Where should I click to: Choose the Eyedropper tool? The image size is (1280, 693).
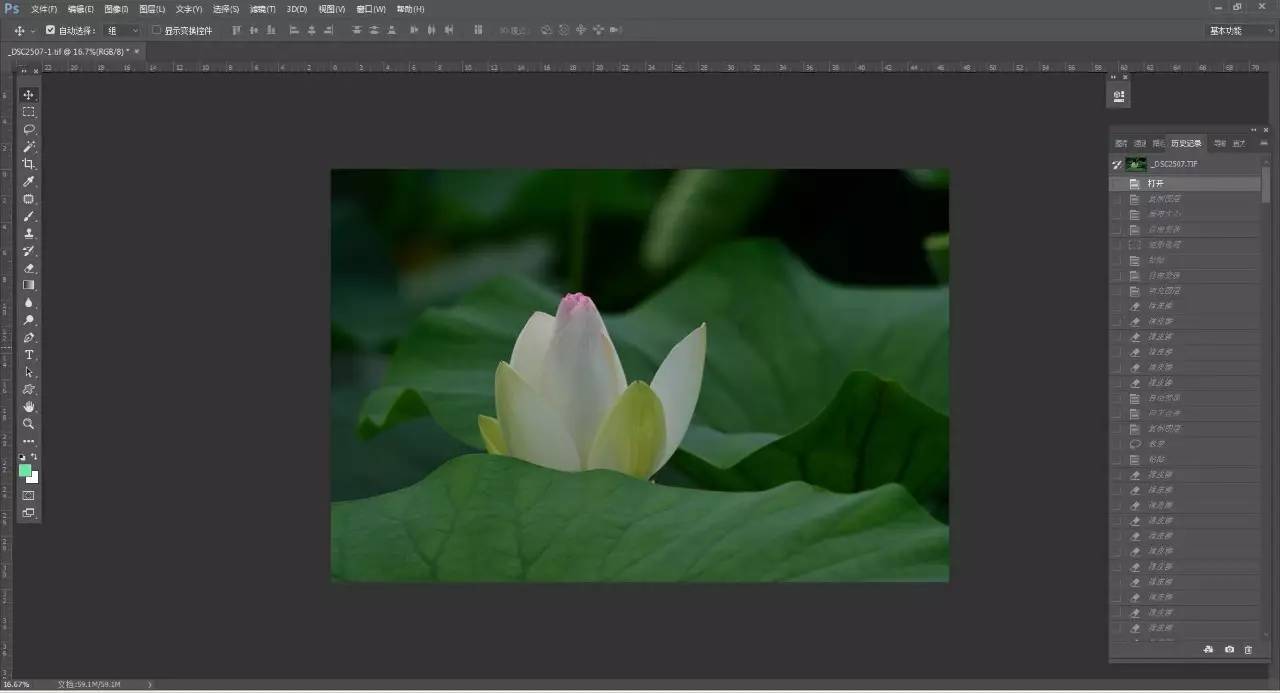coord(29,181)
